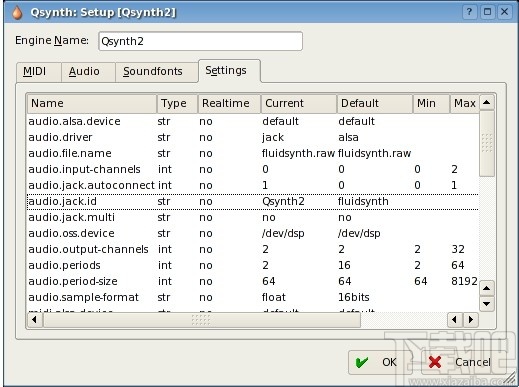
Task: Select the audio.sample-format row
Action: [253, 297]
